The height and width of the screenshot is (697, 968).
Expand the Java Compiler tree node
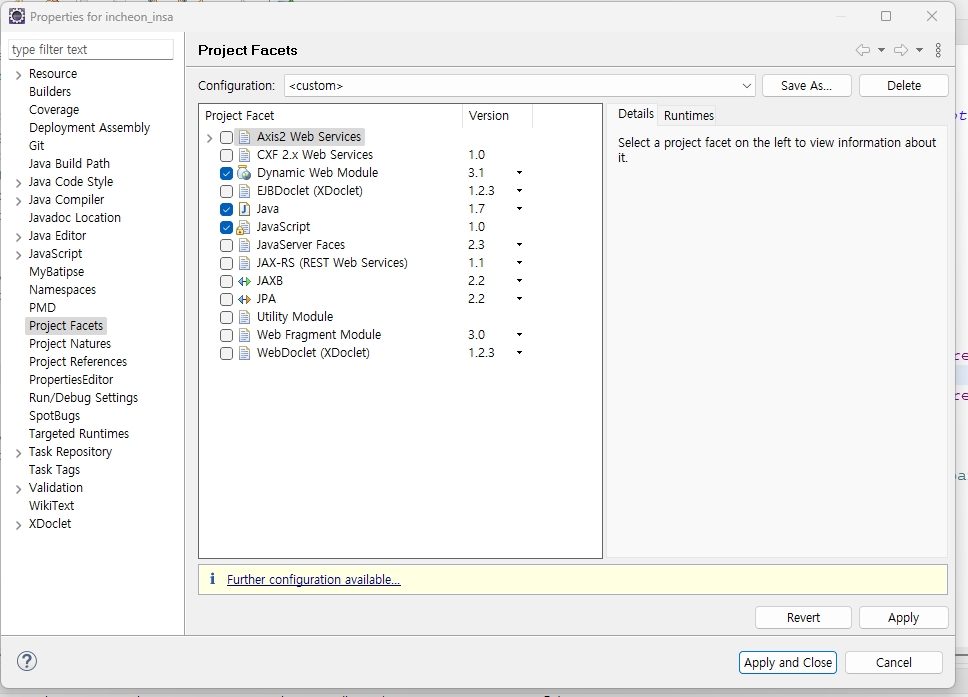[x=19, y=201]
